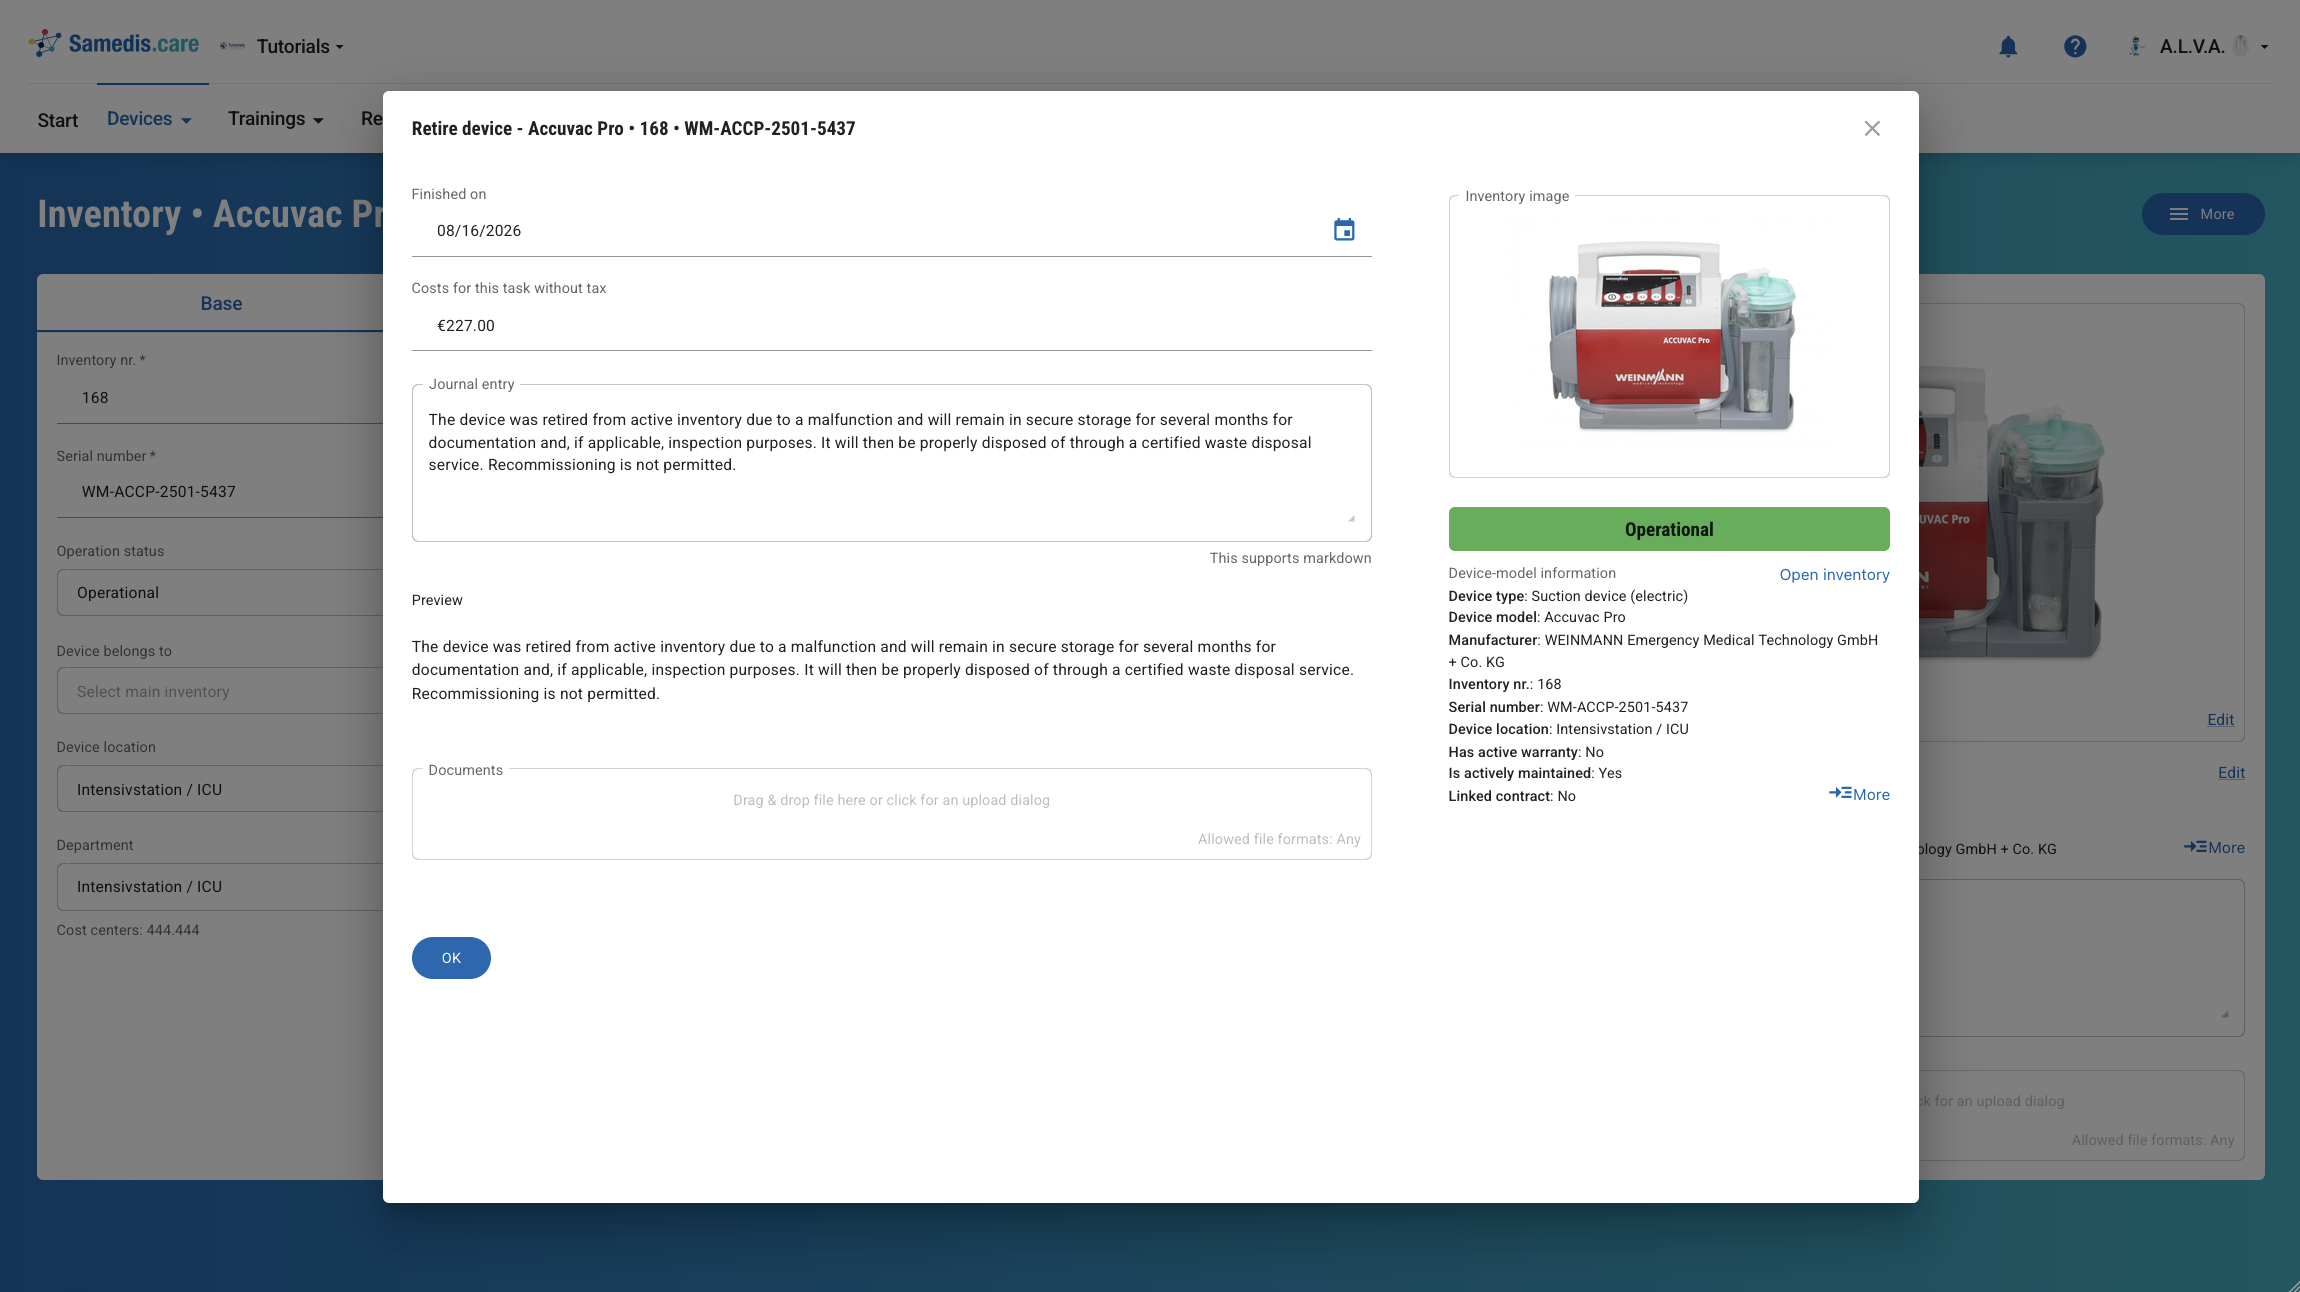Click the notification bell icon
This screenshot has width=2300, height=1292.
pos(2008,47)
